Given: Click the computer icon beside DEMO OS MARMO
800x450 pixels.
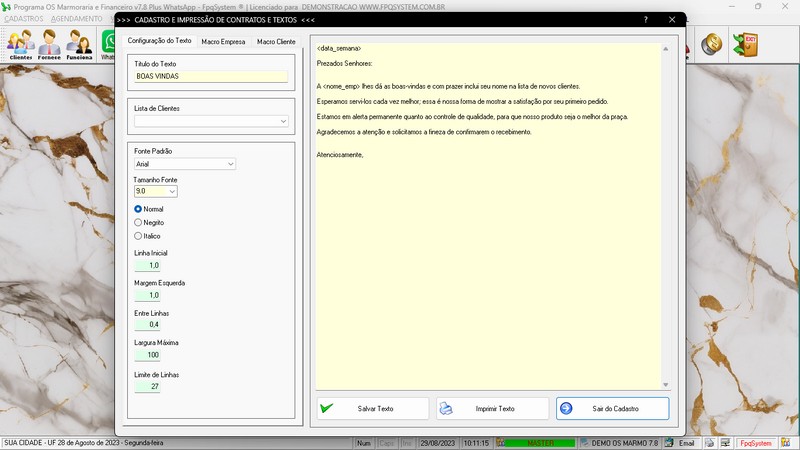Looking at the screenshot, I should [584, 443].
